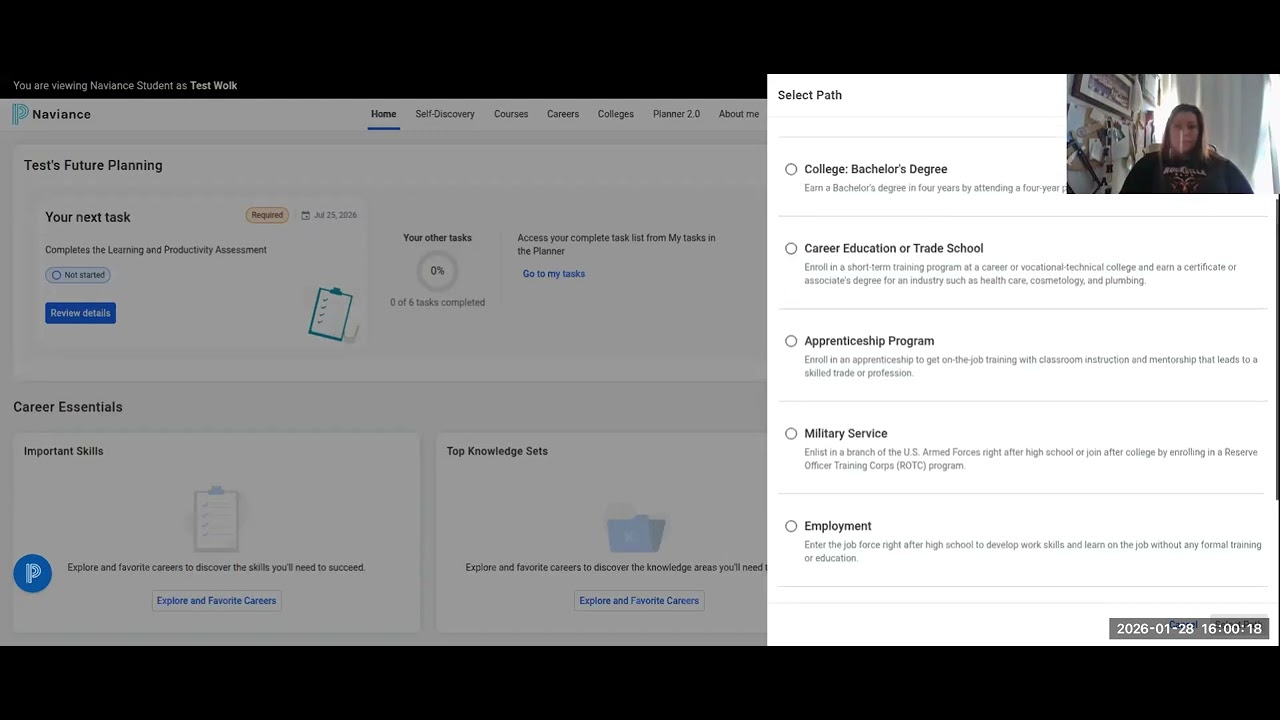Click the Review details button
The height and width of the screenshot is (720, 1280).
[80, 313]
